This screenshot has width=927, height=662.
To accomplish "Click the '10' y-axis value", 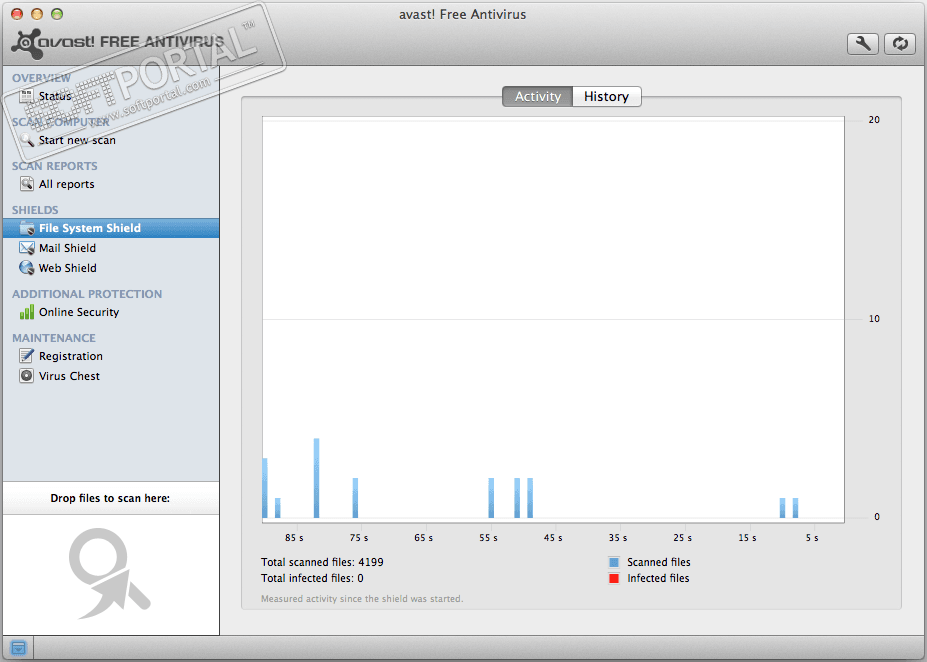I will [874, 319].
